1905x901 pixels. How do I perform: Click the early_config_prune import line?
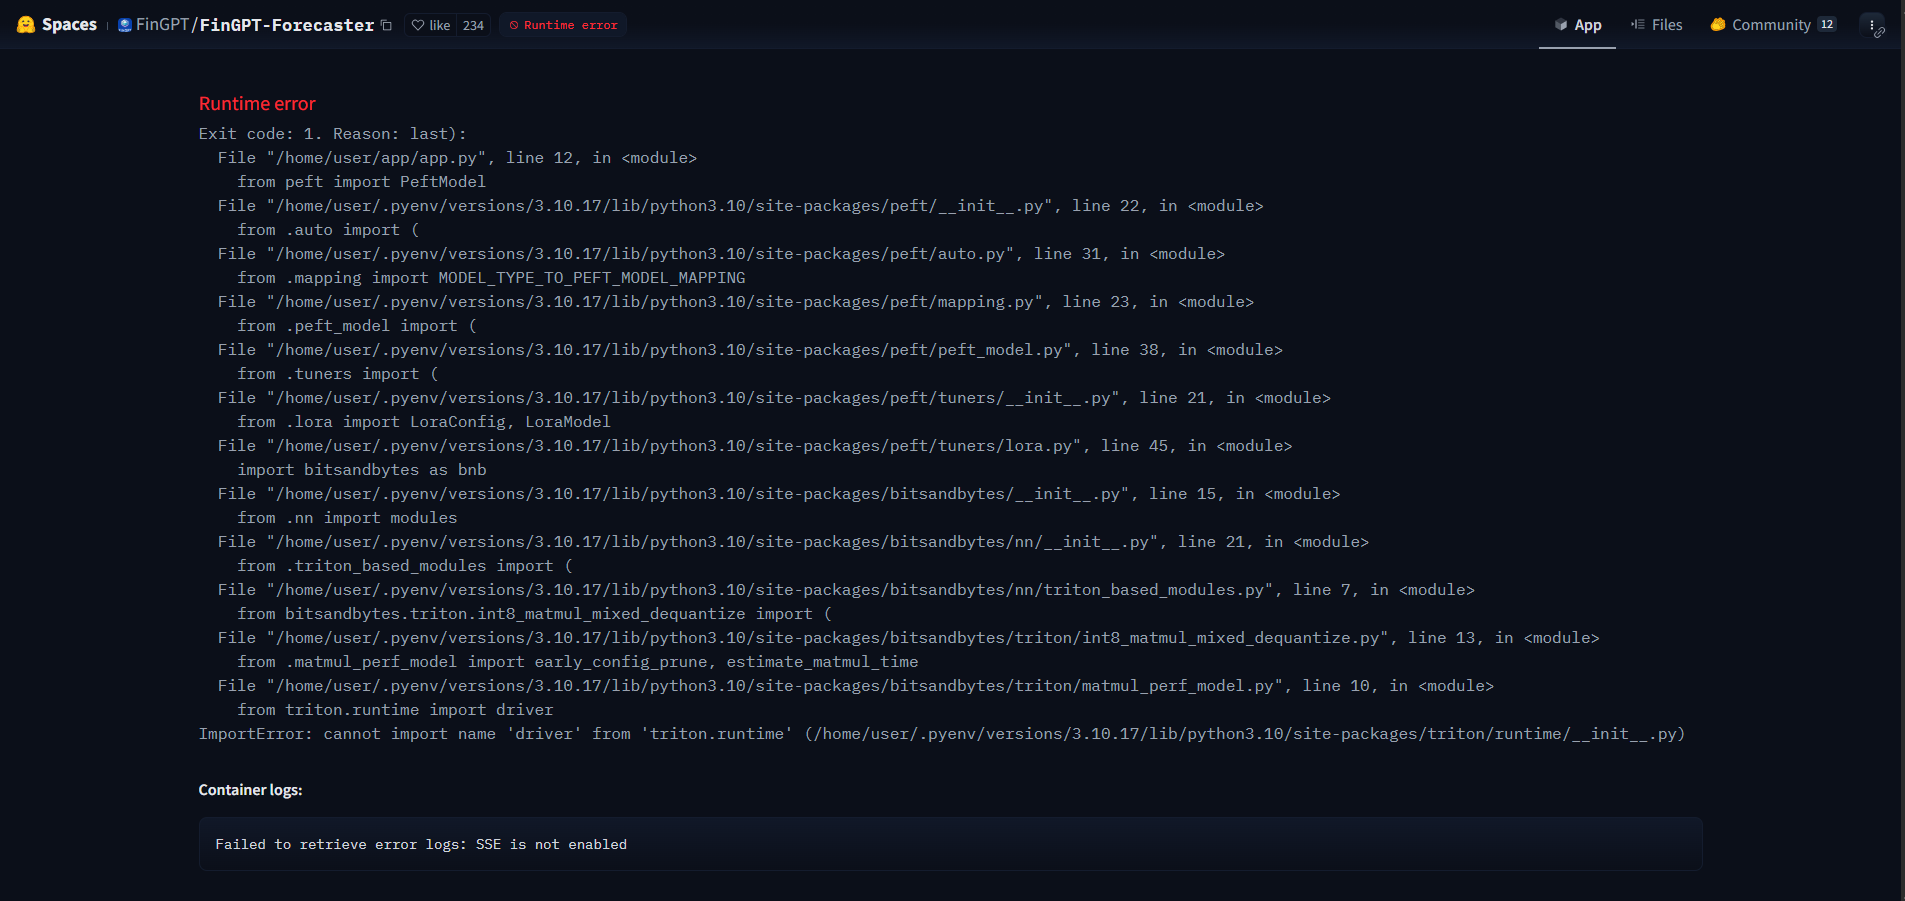[x=577, y=662]
